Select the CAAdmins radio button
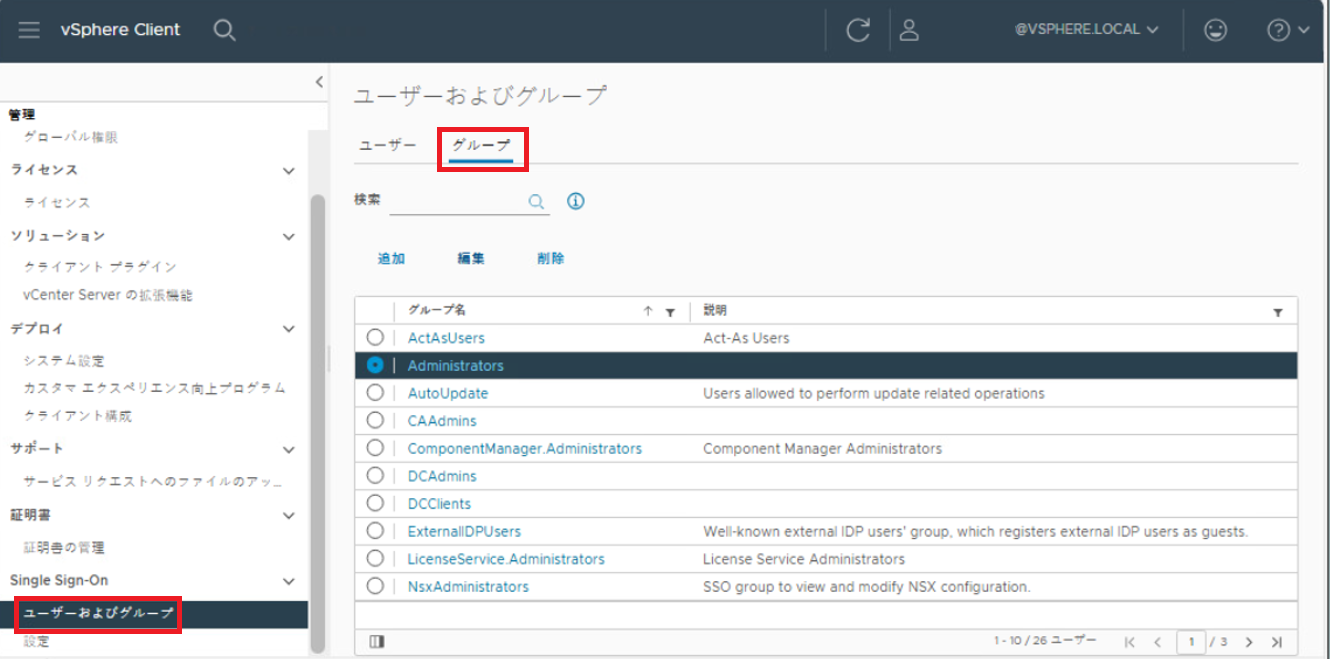Viewport: 1330px width, 659px height. (x=375, y=420)
